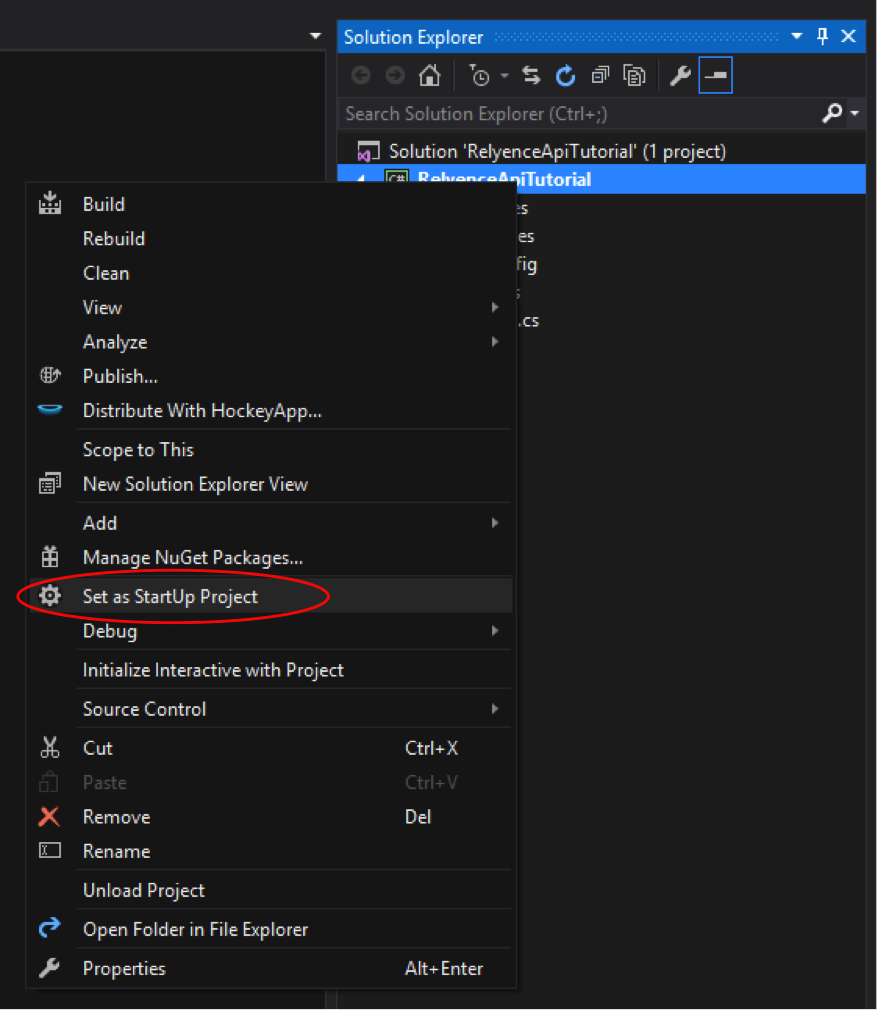
Task: Toggle the Preview Selected Items button
Action: pyautogui.click(x=715, y=76)
